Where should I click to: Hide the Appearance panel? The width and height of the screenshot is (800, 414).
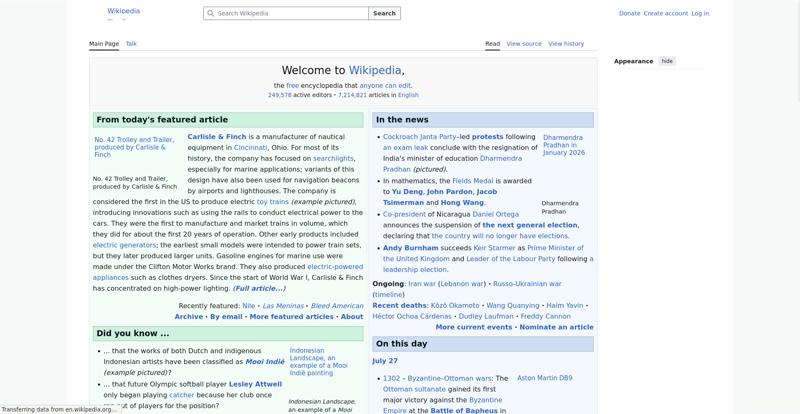tap(667, 61)
